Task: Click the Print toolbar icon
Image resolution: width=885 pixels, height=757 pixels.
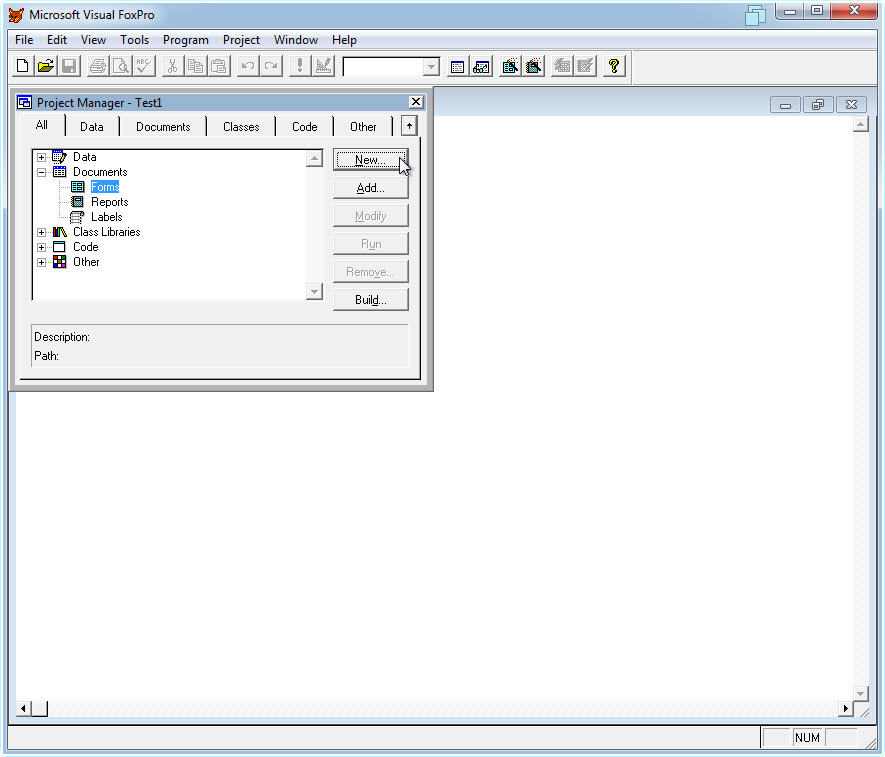Action: coord(98,66)
